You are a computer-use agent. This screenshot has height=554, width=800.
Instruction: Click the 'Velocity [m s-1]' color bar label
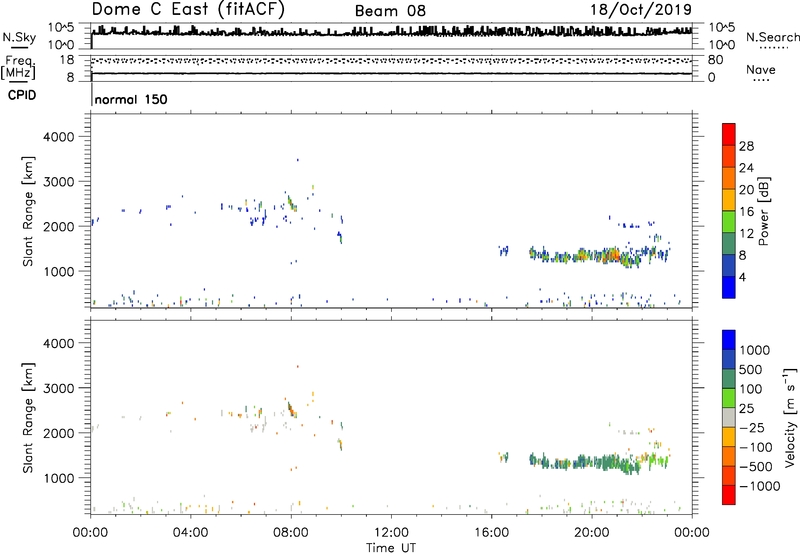tap(790, 417)
